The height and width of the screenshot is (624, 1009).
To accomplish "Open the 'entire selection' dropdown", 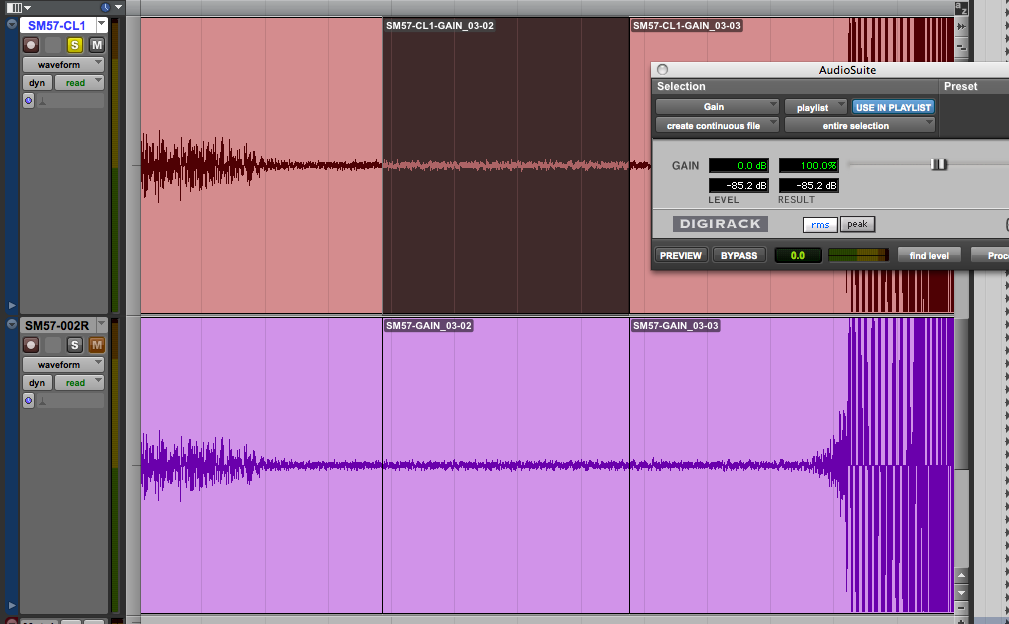I will point(860,125).
